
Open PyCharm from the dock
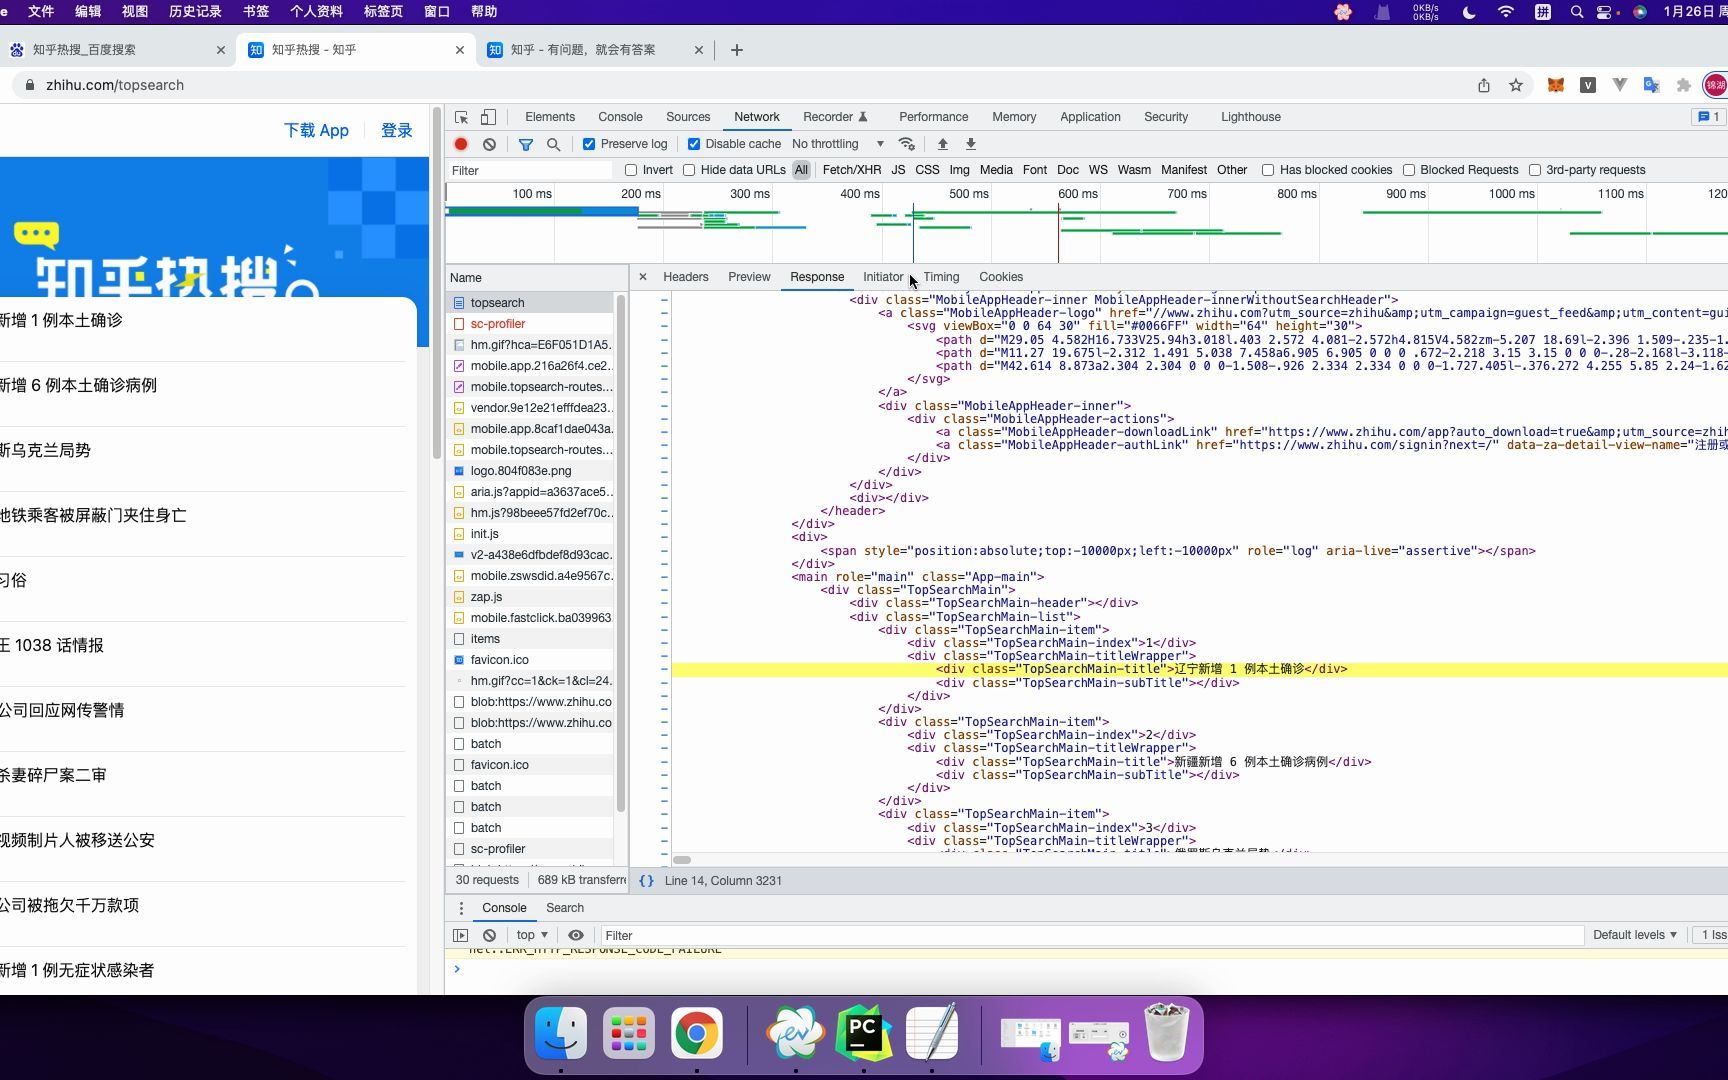click(864, 1033)
